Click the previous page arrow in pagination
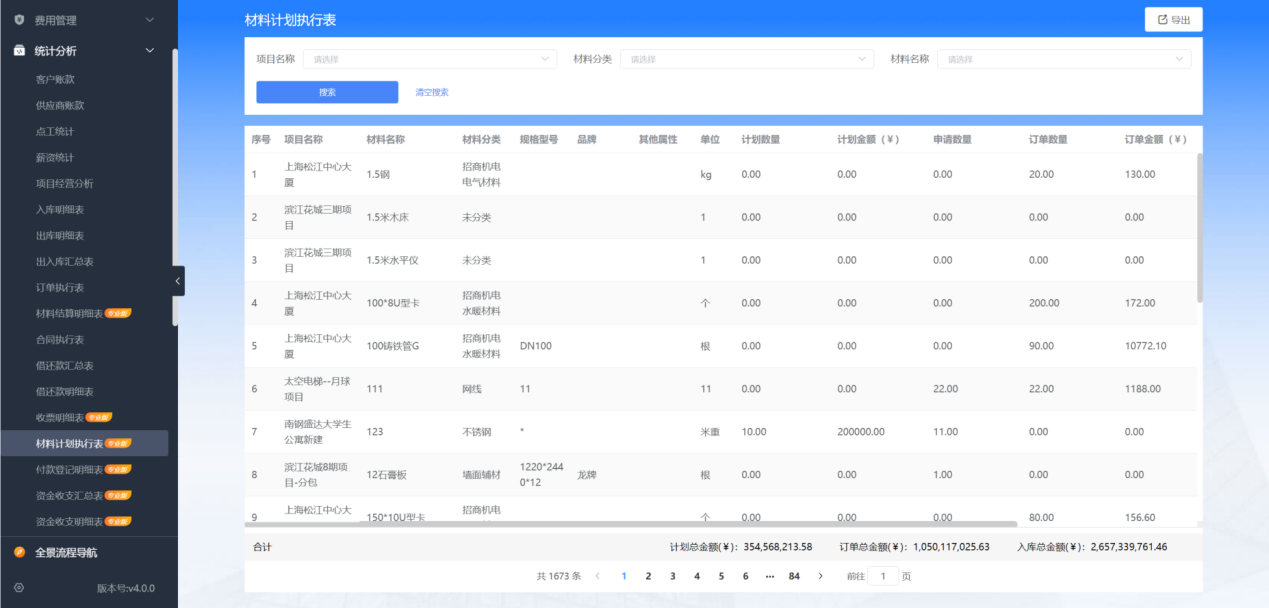The height and width of the screenshot is (608, 1269). [597, 576]
